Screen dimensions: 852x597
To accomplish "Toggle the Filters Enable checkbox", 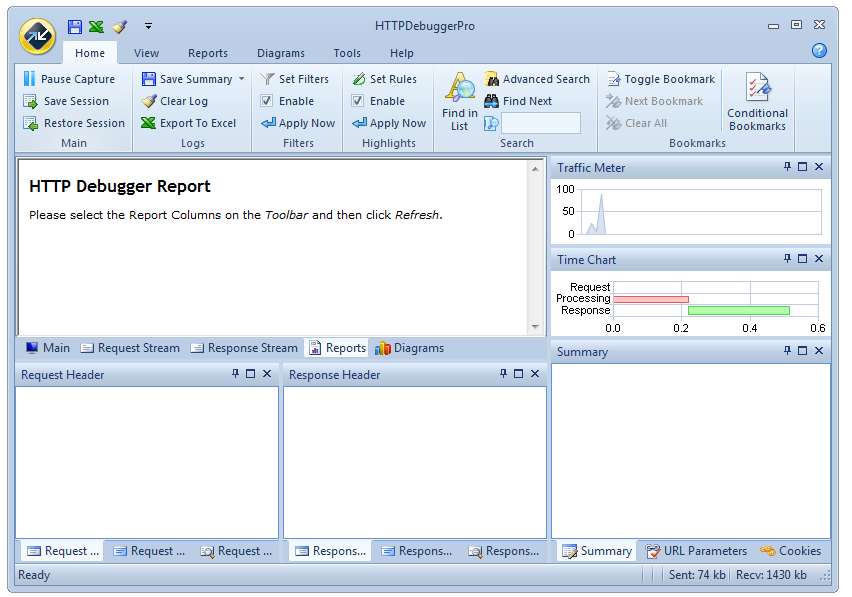I will pyautogui.click(x=266, y=100).
